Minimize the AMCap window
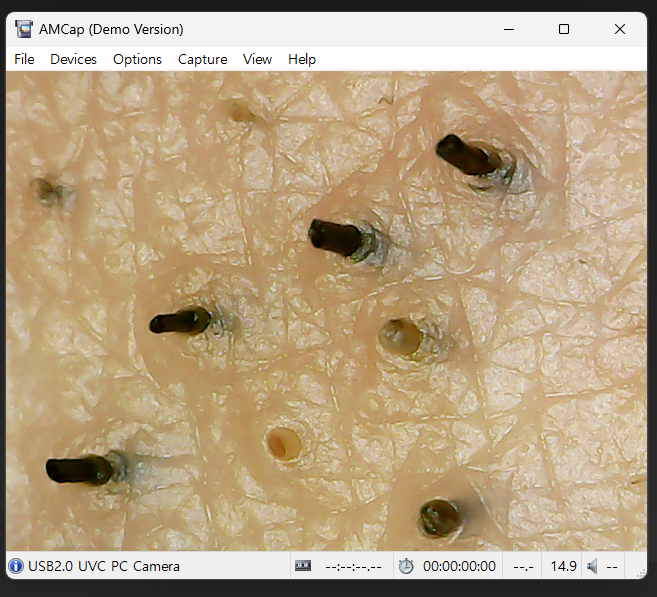Image resolution: width=657 pixels, height=597 pixels. tap(509, 29)
